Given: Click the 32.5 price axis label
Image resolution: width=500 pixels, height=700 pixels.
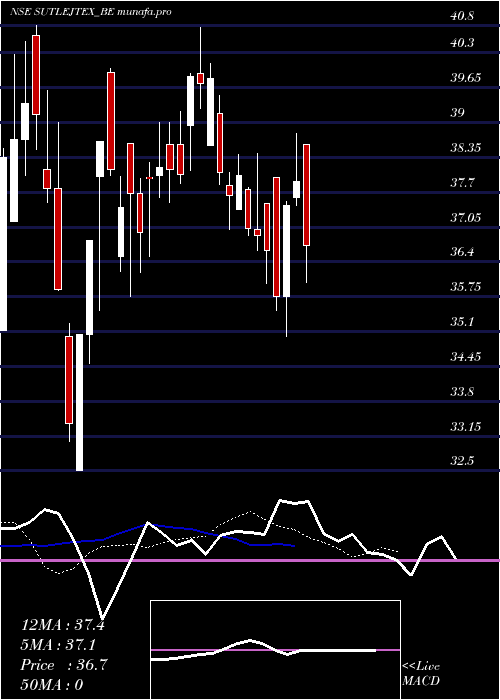Looking at the screenshot, I should click(x=462, y=461).
